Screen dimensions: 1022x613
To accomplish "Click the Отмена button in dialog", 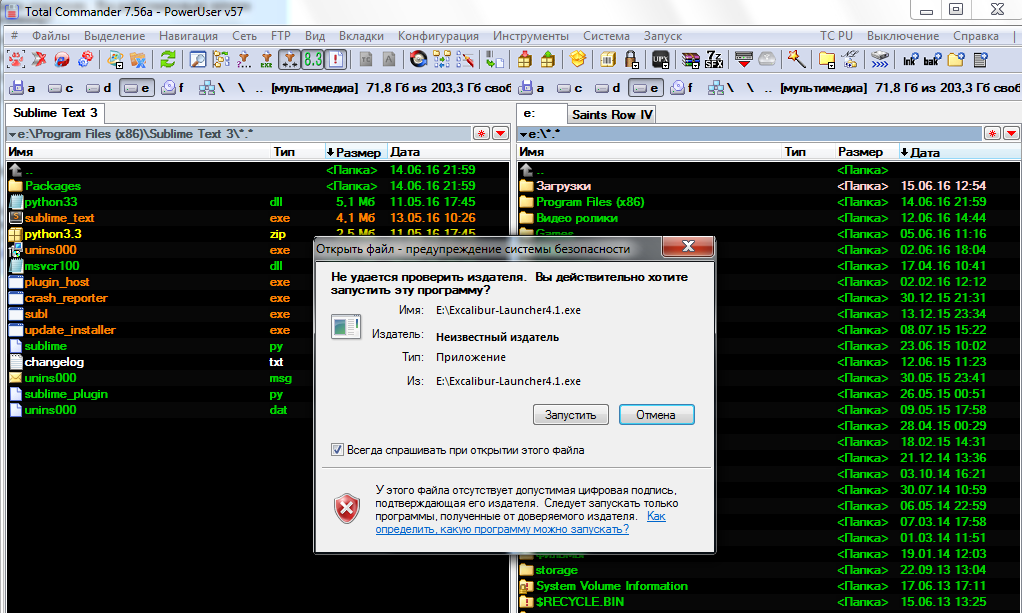I will tap(656, 415).
